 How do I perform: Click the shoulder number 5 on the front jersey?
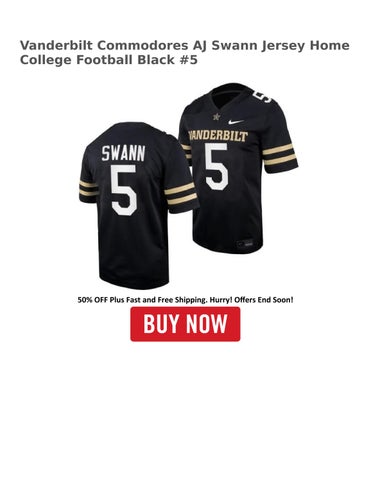pyautogui.click(x=262, y=96)
